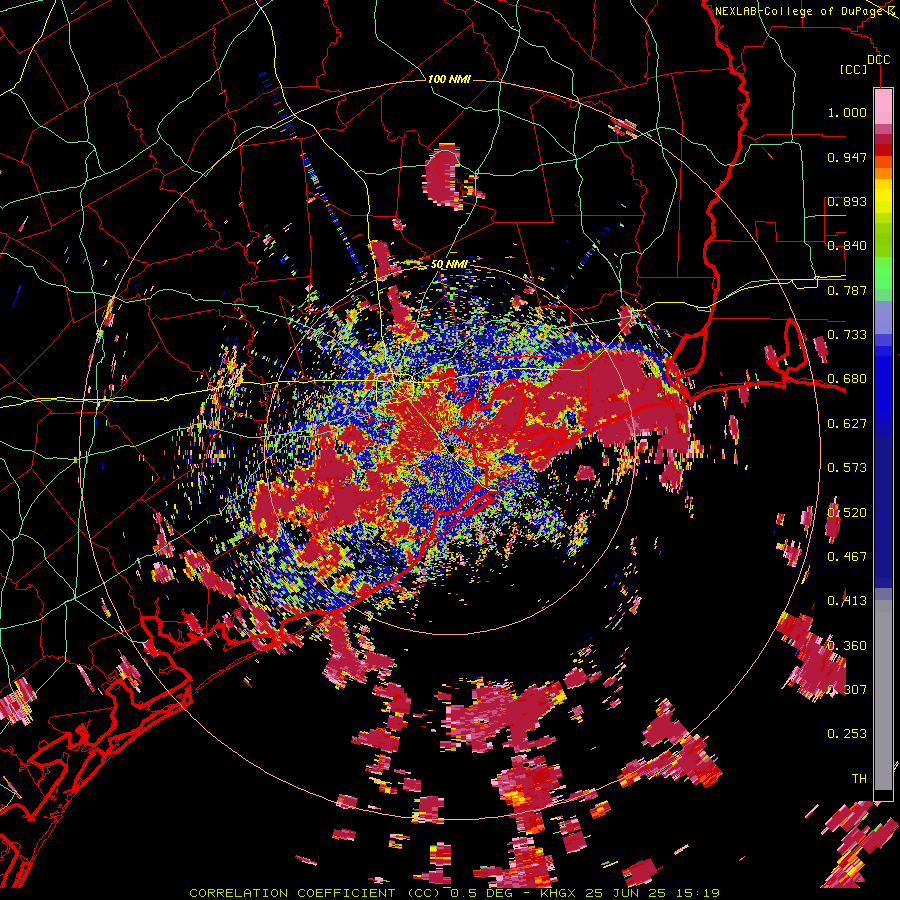Click the 0.840 legend value

pyautogui.click(x=847, y=246)
